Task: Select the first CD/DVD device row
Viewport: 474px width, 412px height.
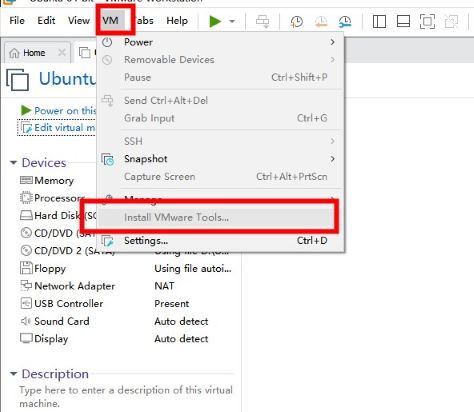Action: [58, 233]
